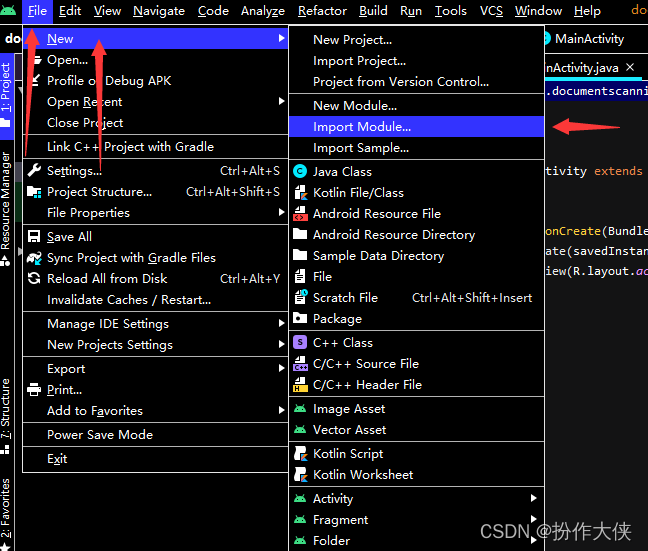Click the Scratch File icon
This screenshot has height=551, width=648.
pos(300,297)
